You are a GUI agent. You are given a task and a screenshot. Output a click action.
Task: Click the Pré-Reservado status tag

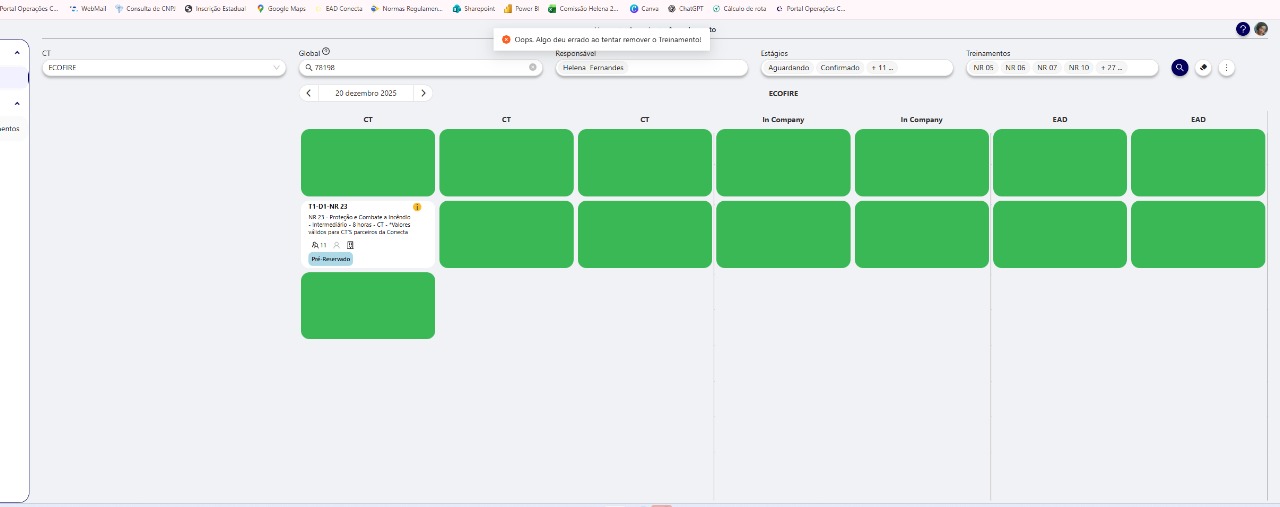click(x=331, y=259)
